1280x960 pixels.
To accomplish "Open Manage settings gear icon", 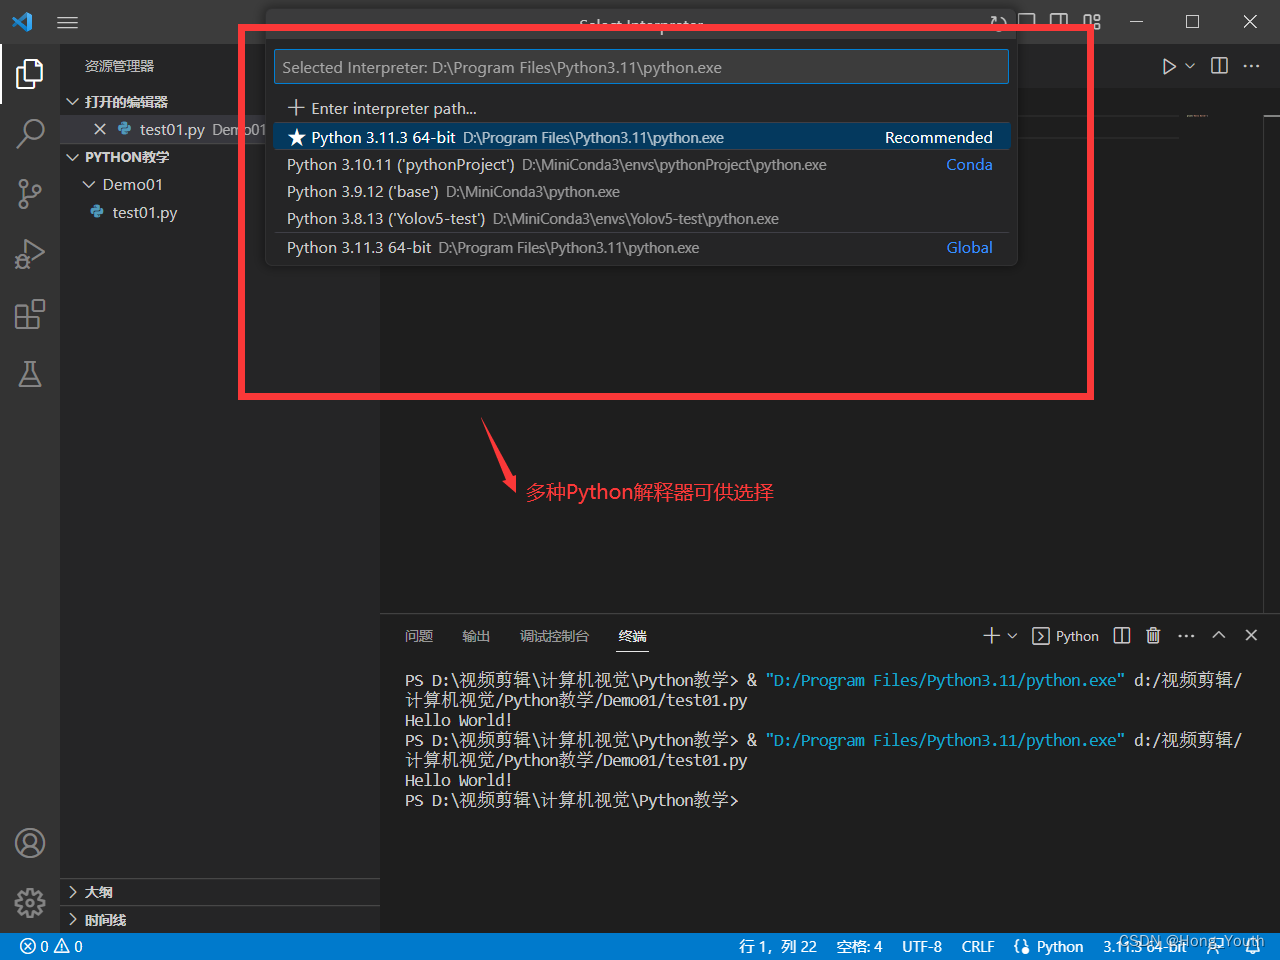I will pos(30,902).
